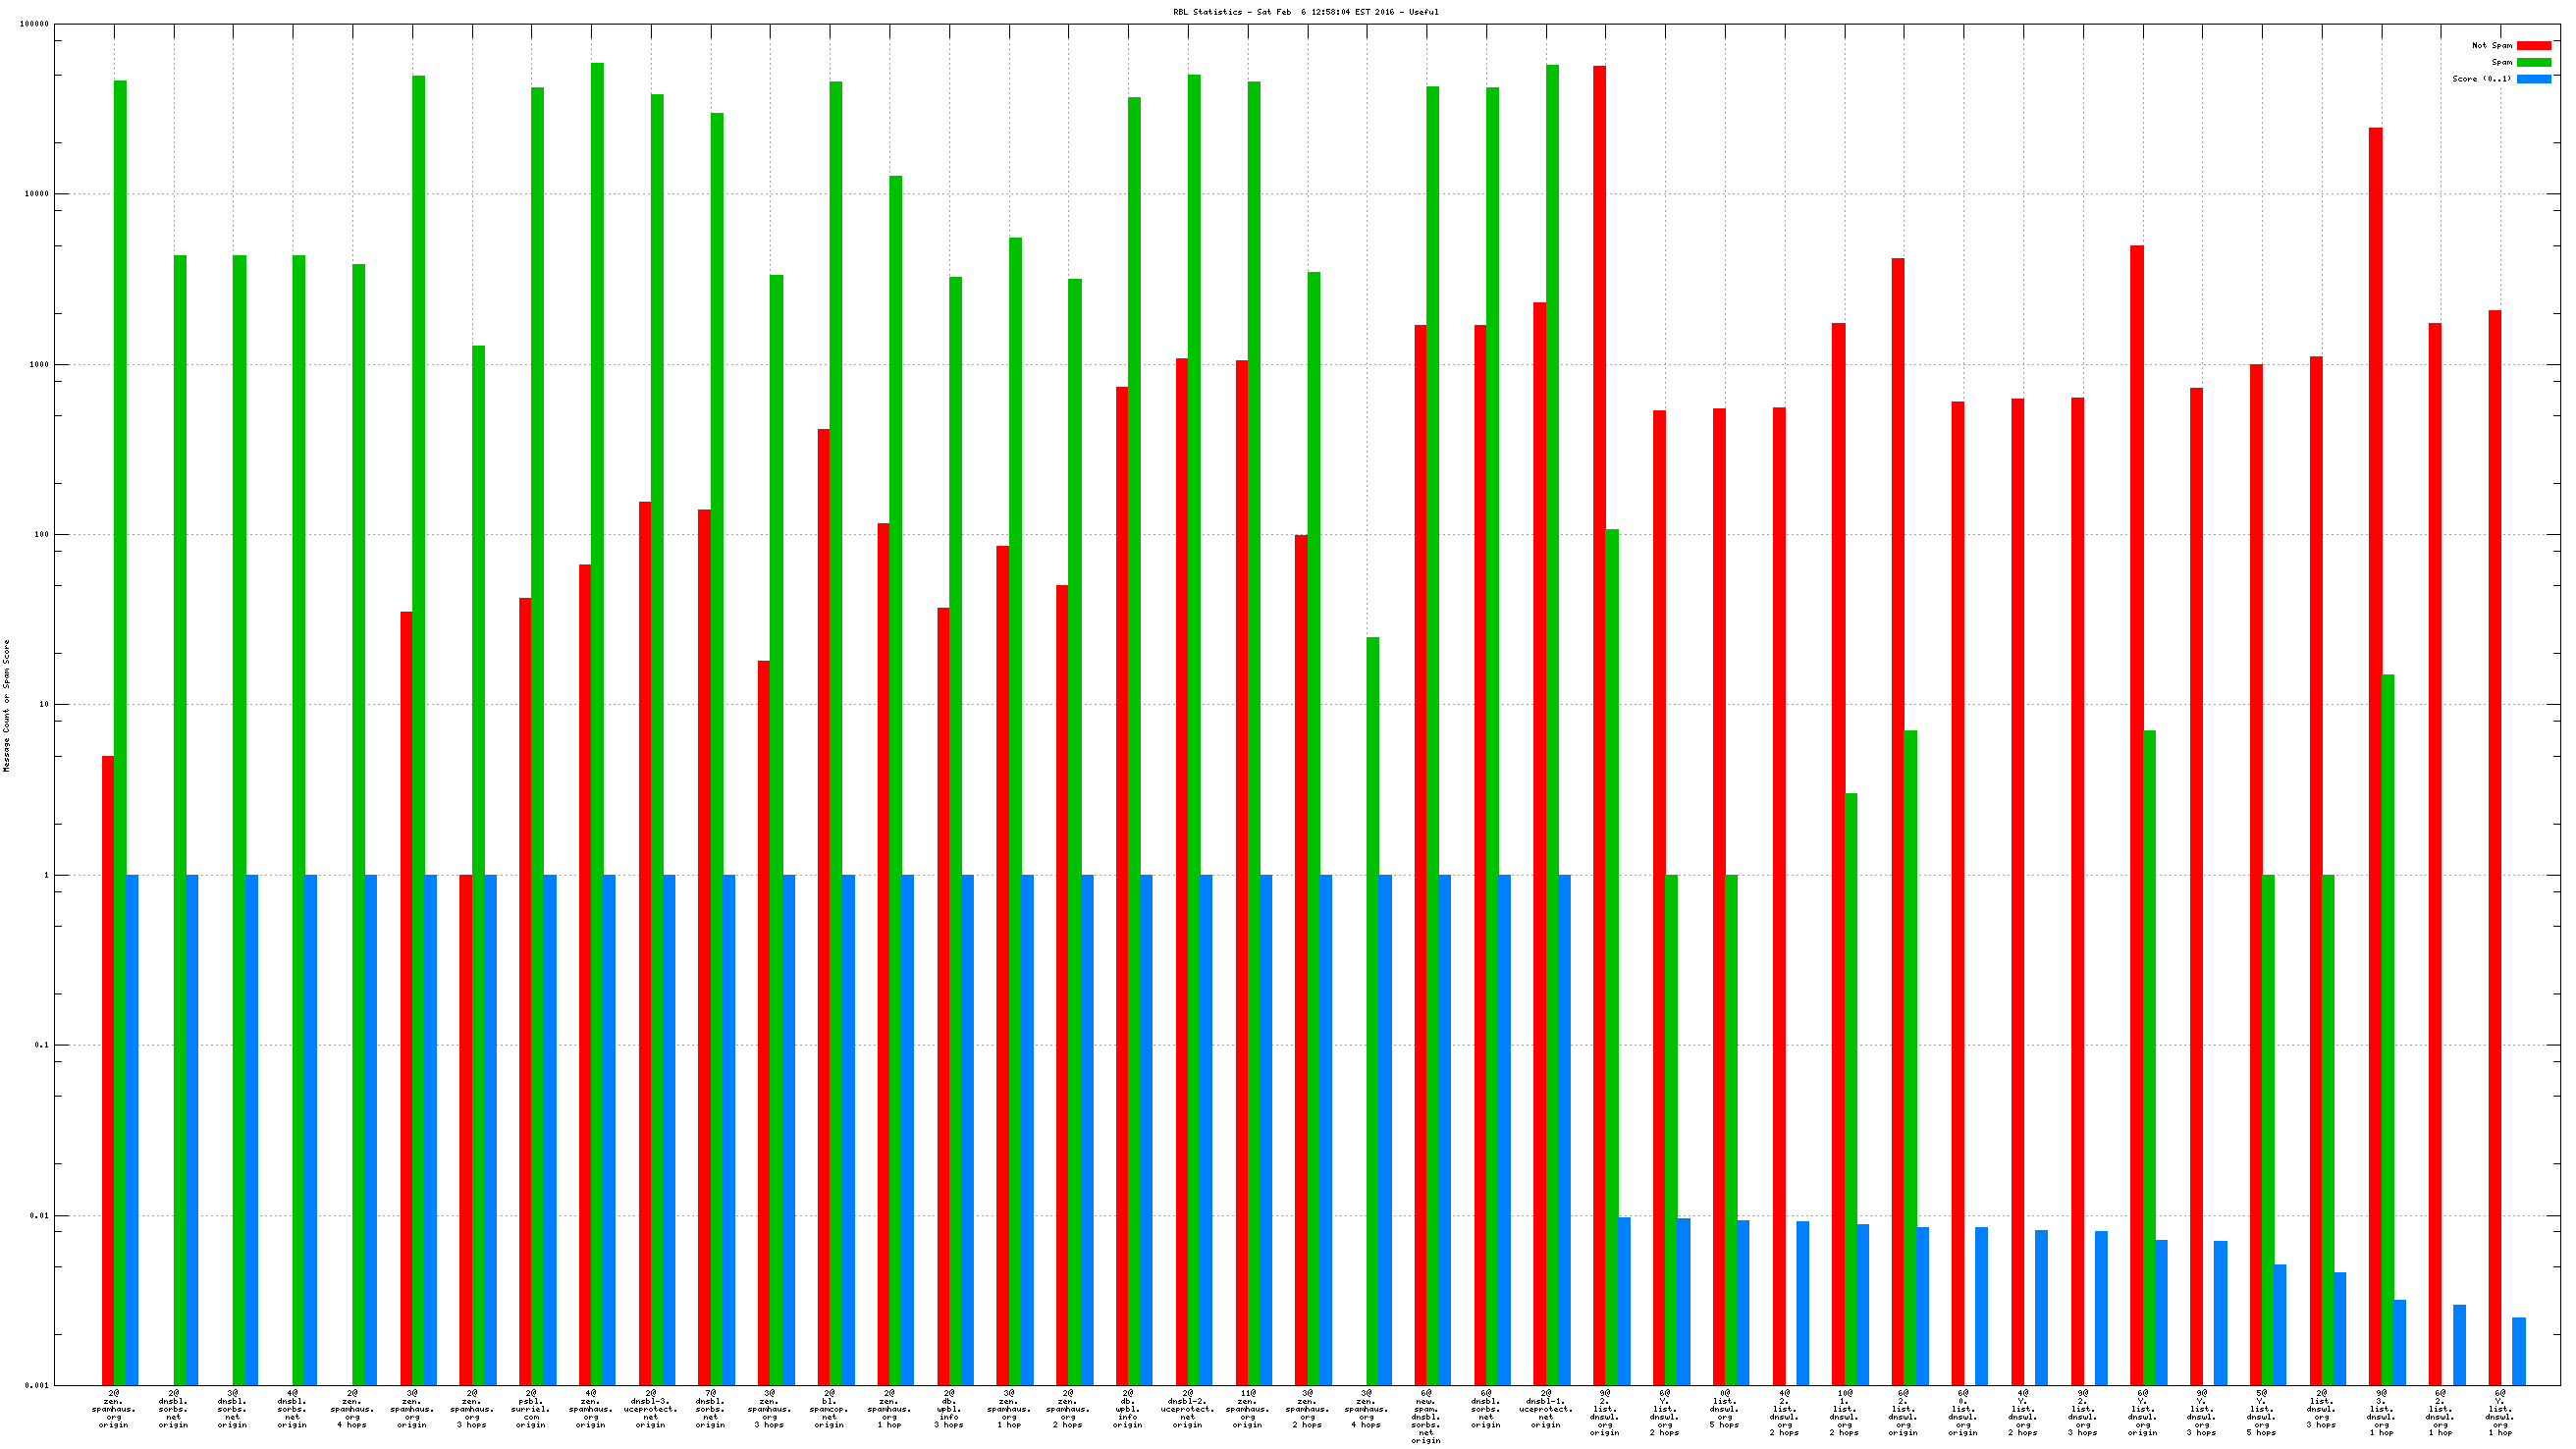Click the green Spam legend swatch

click(2533, 62)
